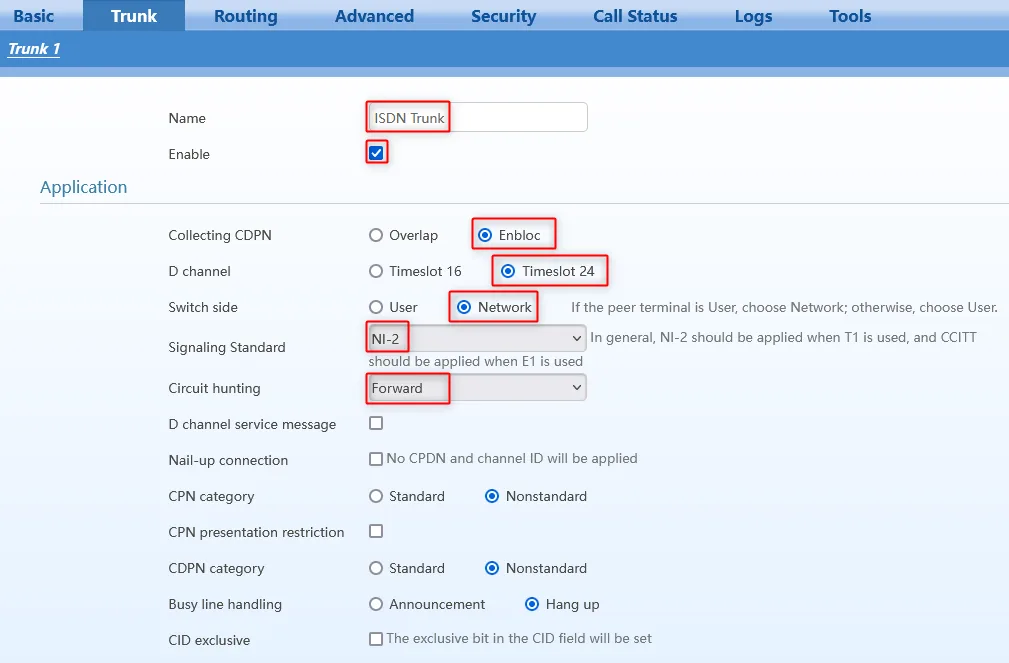Screen dimensions: 1009x663
Task: Go to the Advanced tab
Action: (x=375, y=16)
